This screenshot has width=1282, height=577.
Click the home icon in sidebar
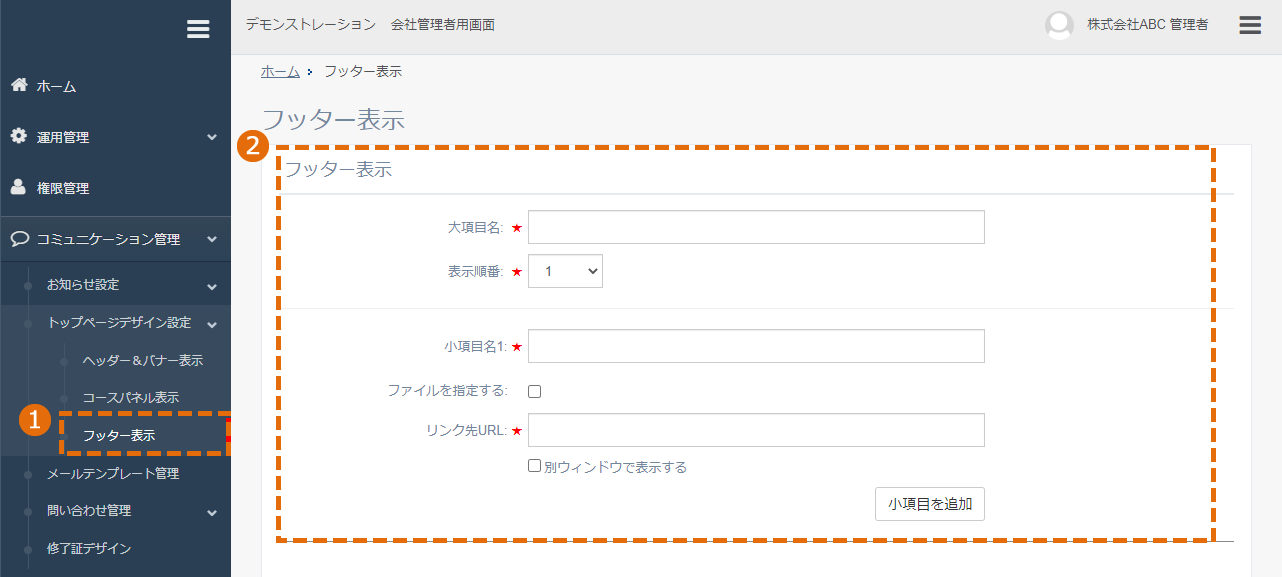pos(19,85)
